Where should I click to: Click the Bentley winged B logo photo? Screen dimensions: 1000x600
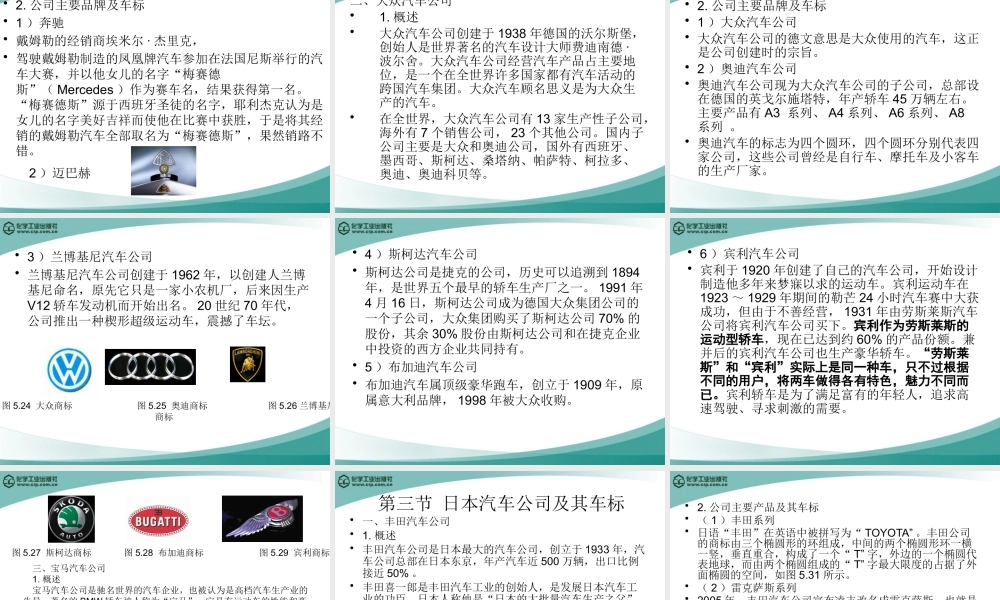point(262,519)
